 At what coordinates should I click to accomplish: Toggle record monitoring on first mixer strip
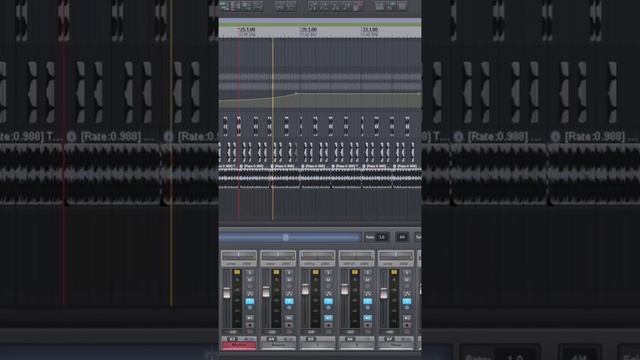click(250, 318)
